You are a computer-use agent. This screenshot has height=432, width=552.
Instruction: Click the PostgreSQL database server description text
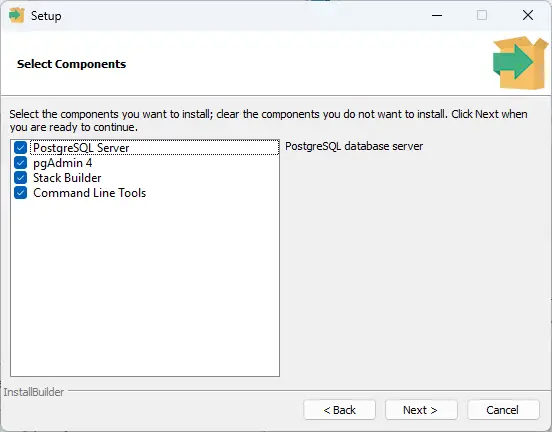pos(354,146)
